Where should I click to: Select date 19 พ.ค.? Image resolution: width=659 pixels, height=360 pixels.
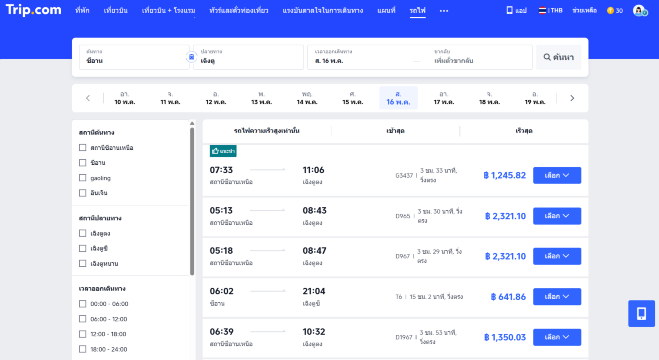[535, 98]
